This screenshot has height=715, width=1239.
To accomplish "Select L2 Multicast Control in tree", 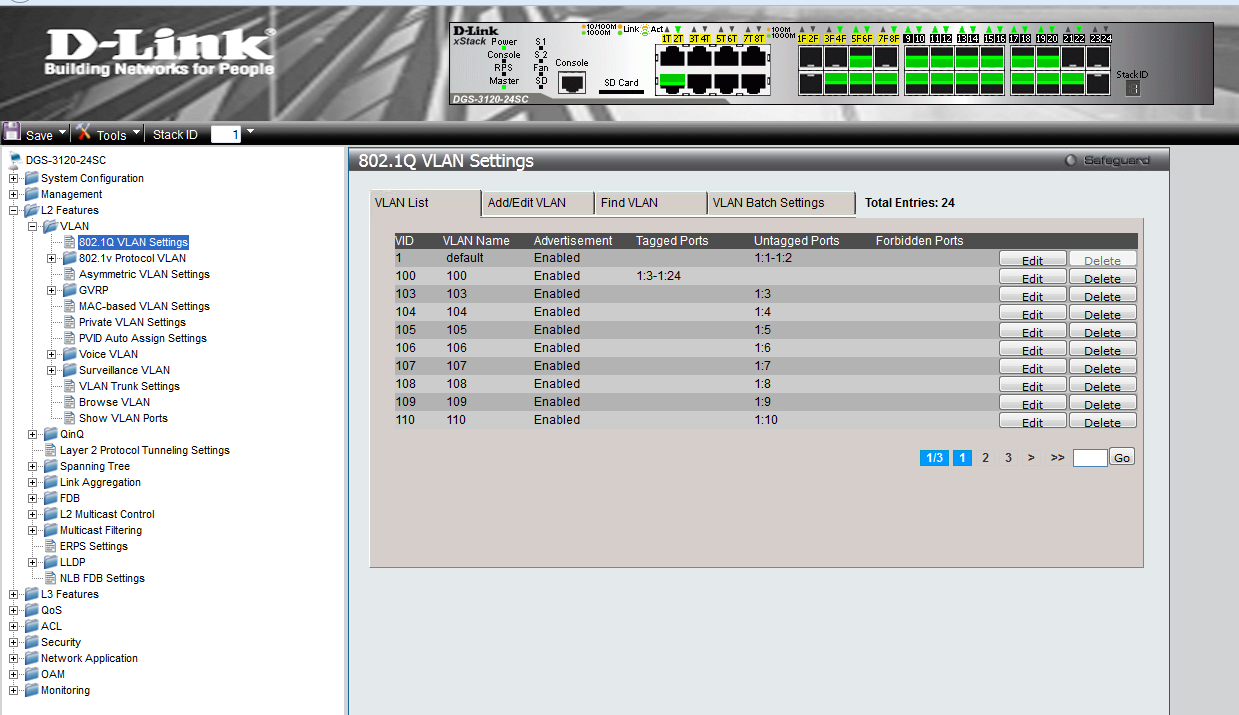I will coord(107,514).
